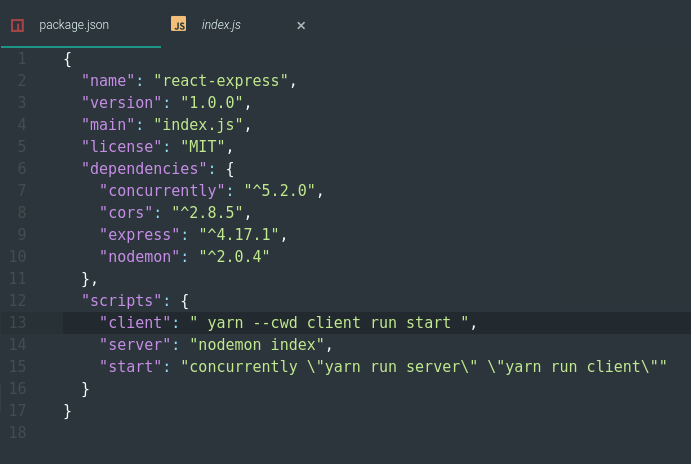Click the "index.js" string value in code
691x464 pixels.
click(198, 125)
